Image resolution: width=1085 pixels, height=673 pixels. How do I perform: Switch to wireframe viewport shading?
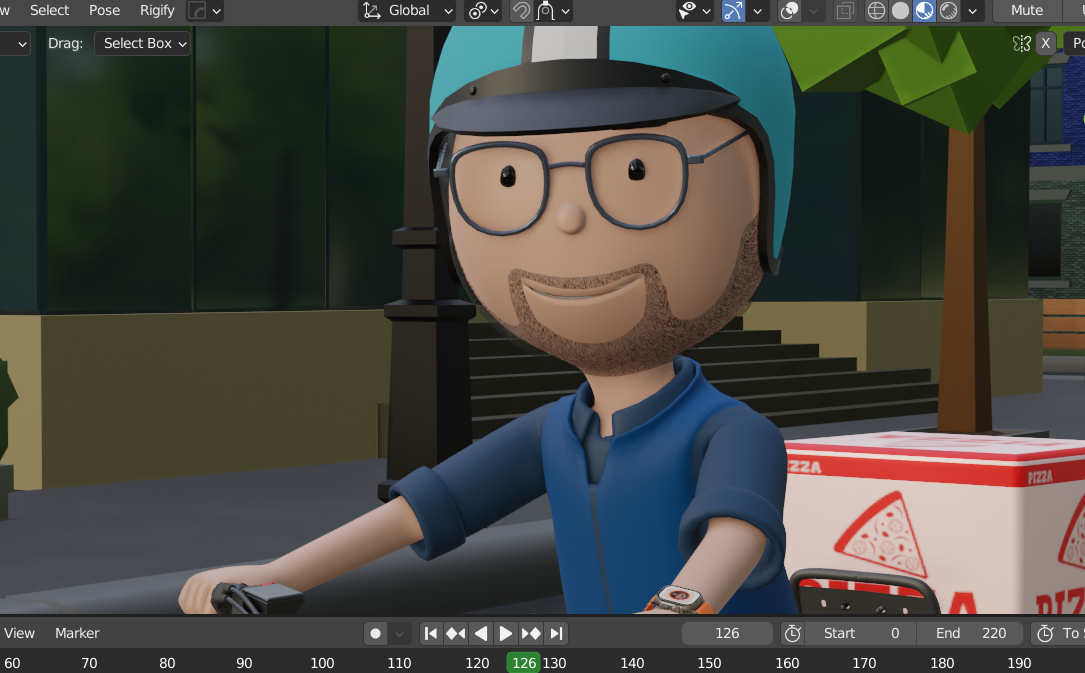(877, 11)
